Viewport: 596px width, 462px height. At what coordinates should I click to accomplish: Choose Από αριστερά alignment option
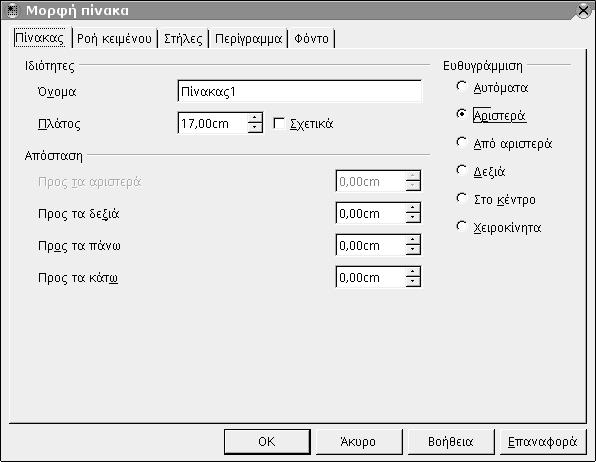pos(461,143)
